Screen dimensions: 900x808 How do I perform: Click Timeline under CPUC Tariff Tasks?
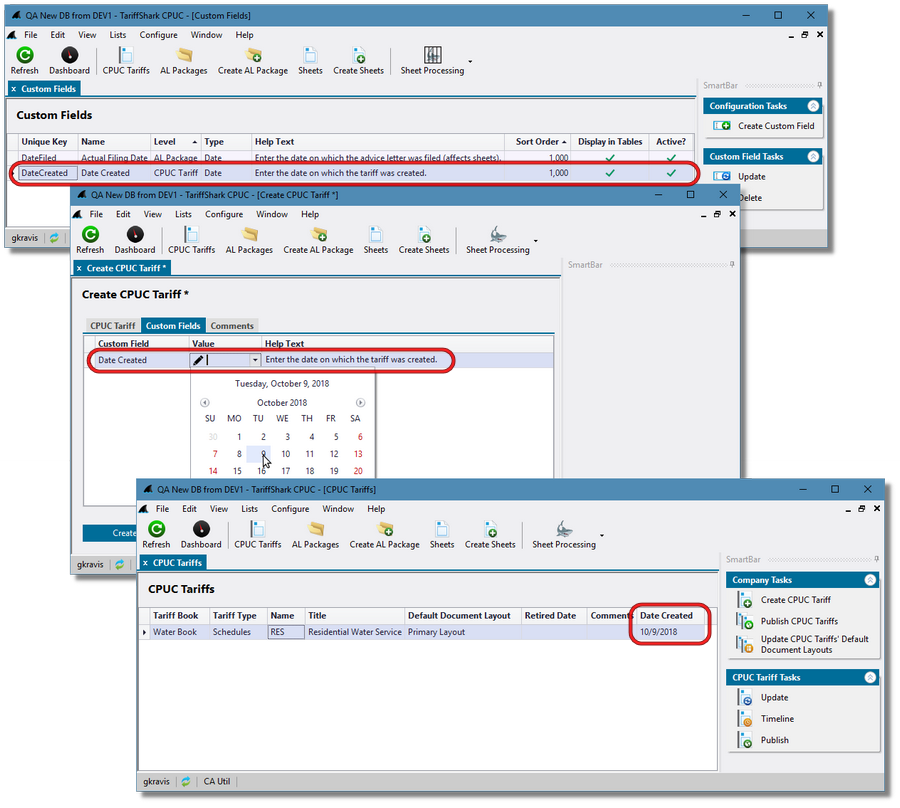[x=766, y=718]
